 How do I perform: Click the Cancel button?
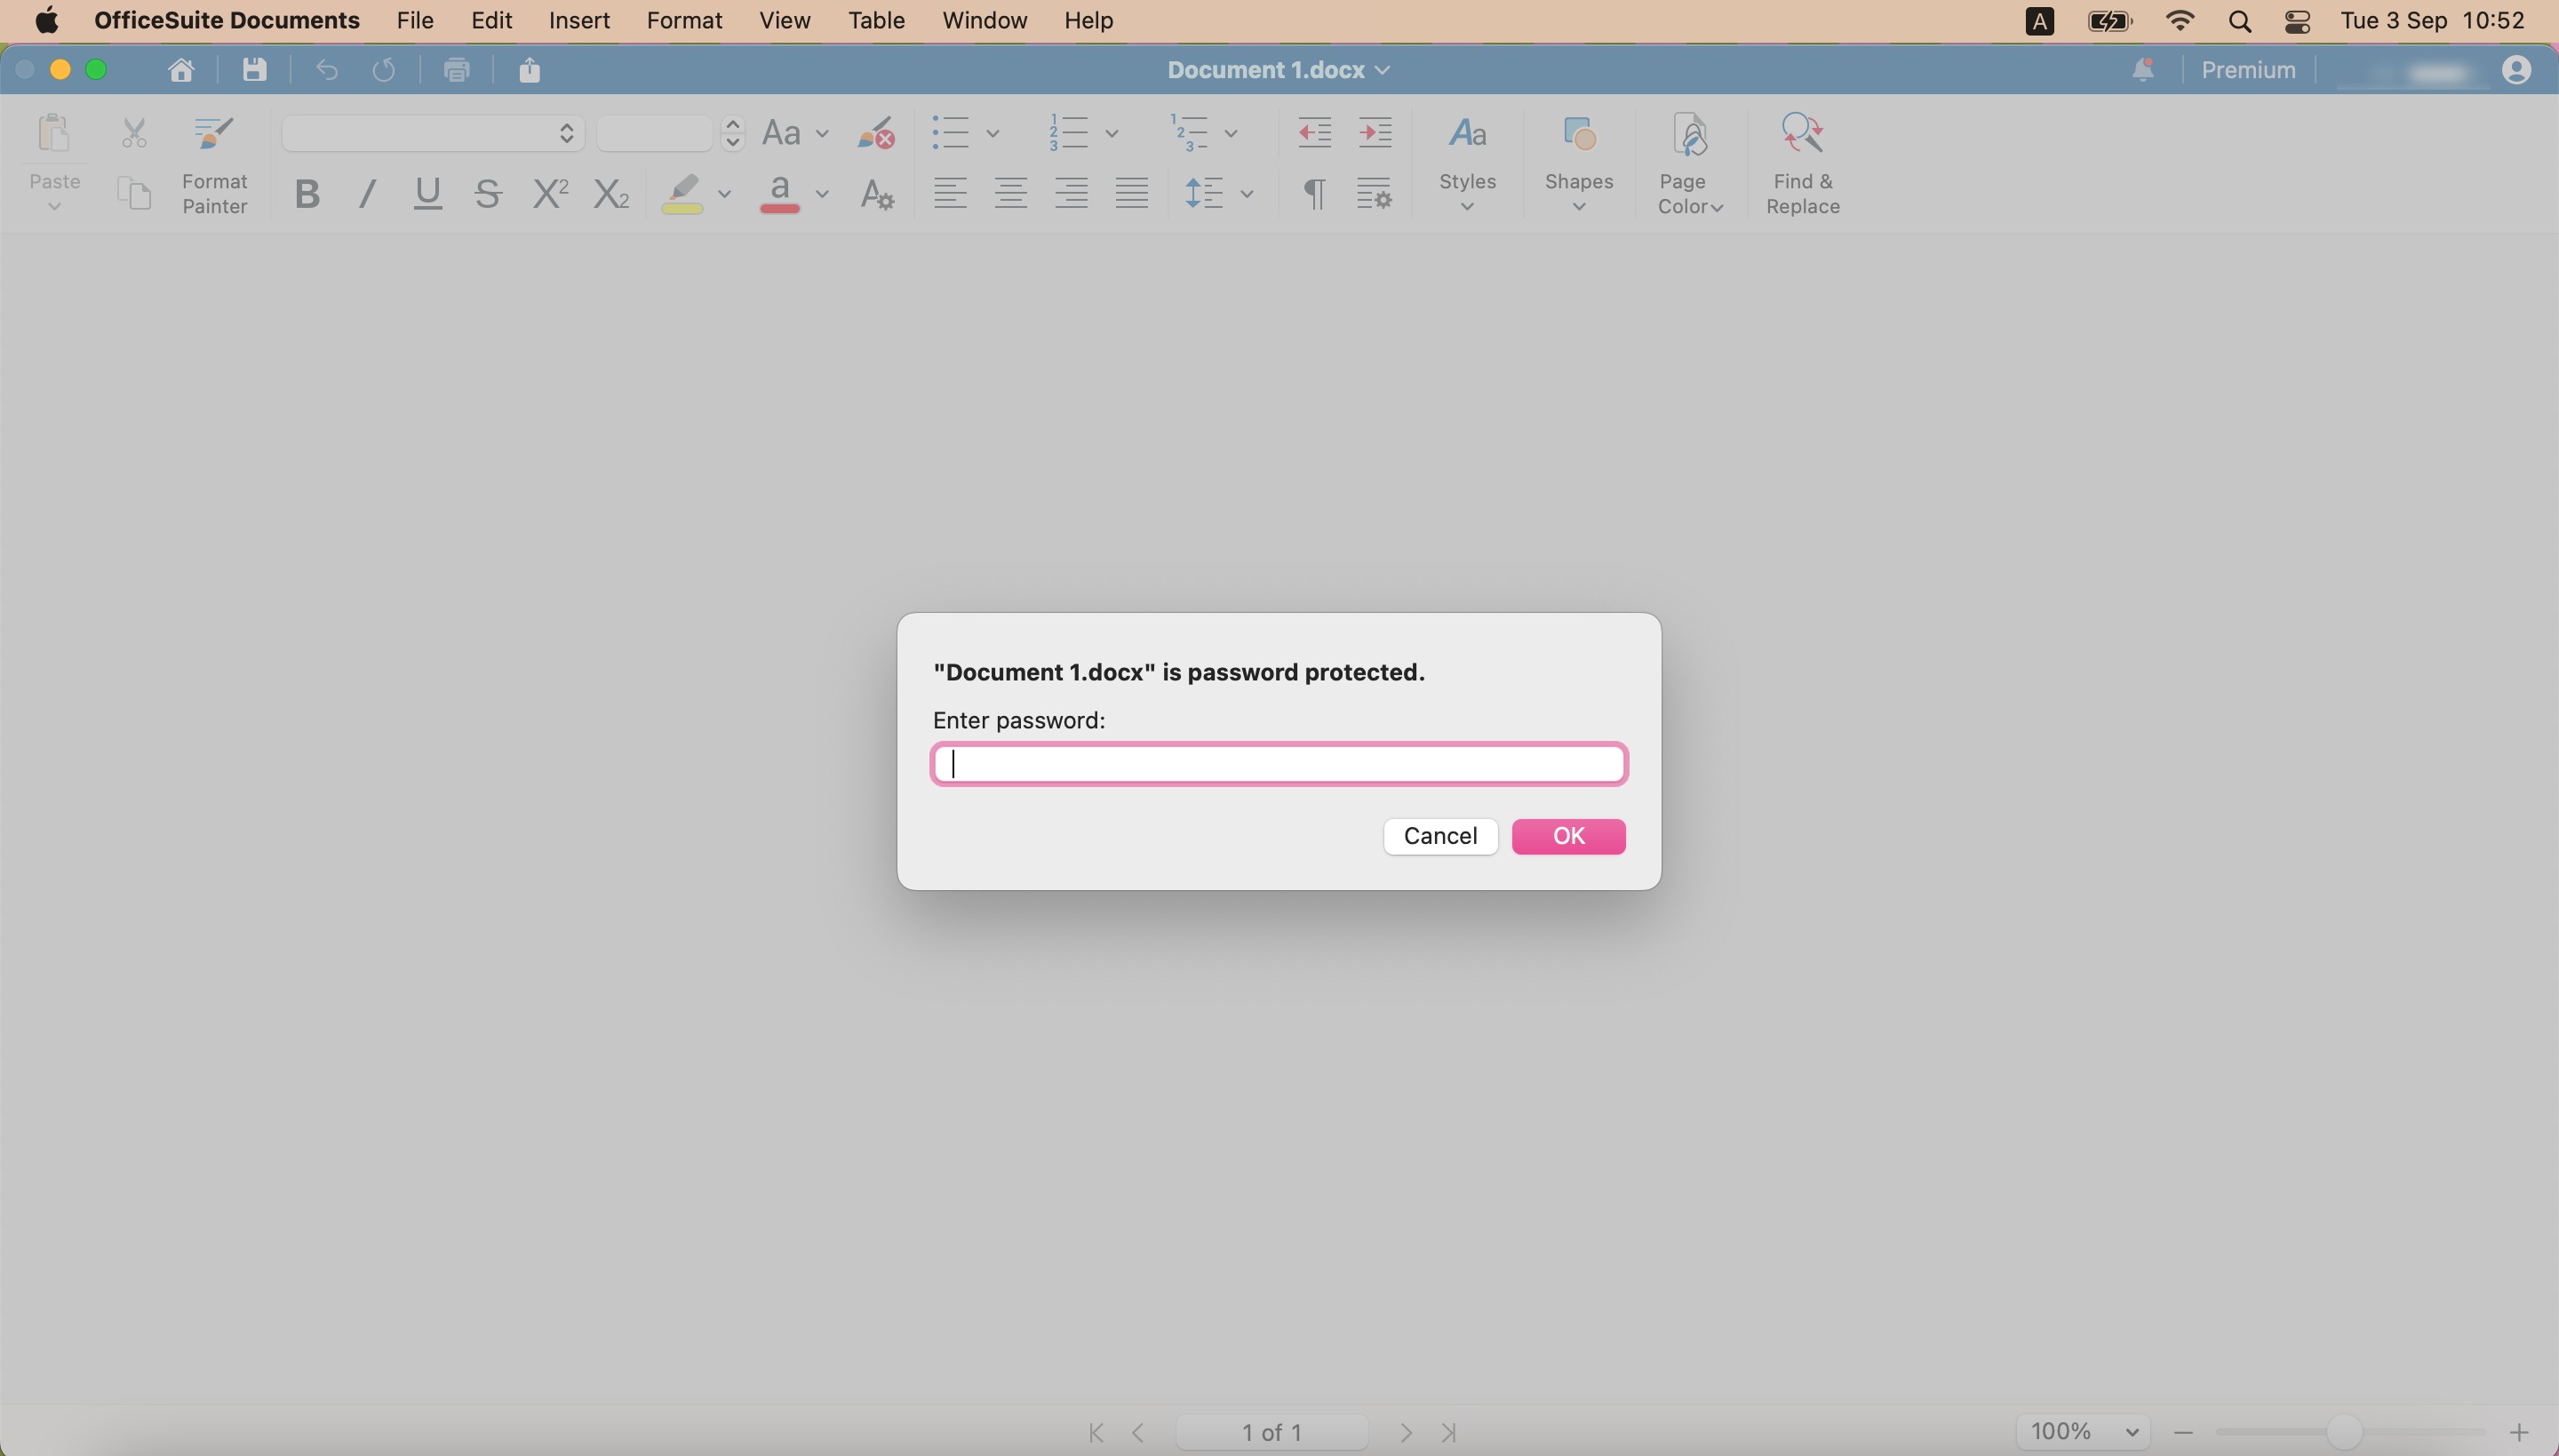coord(1439,835)
